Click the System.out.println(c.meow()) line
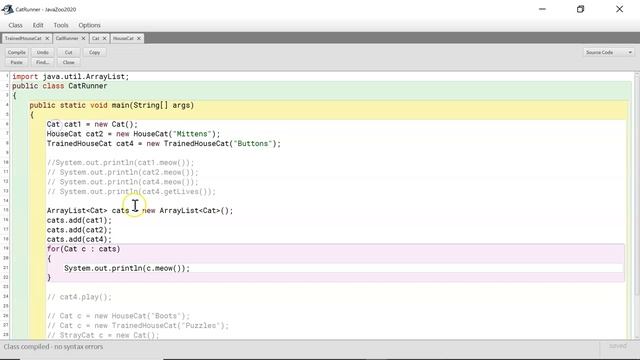 127,268
